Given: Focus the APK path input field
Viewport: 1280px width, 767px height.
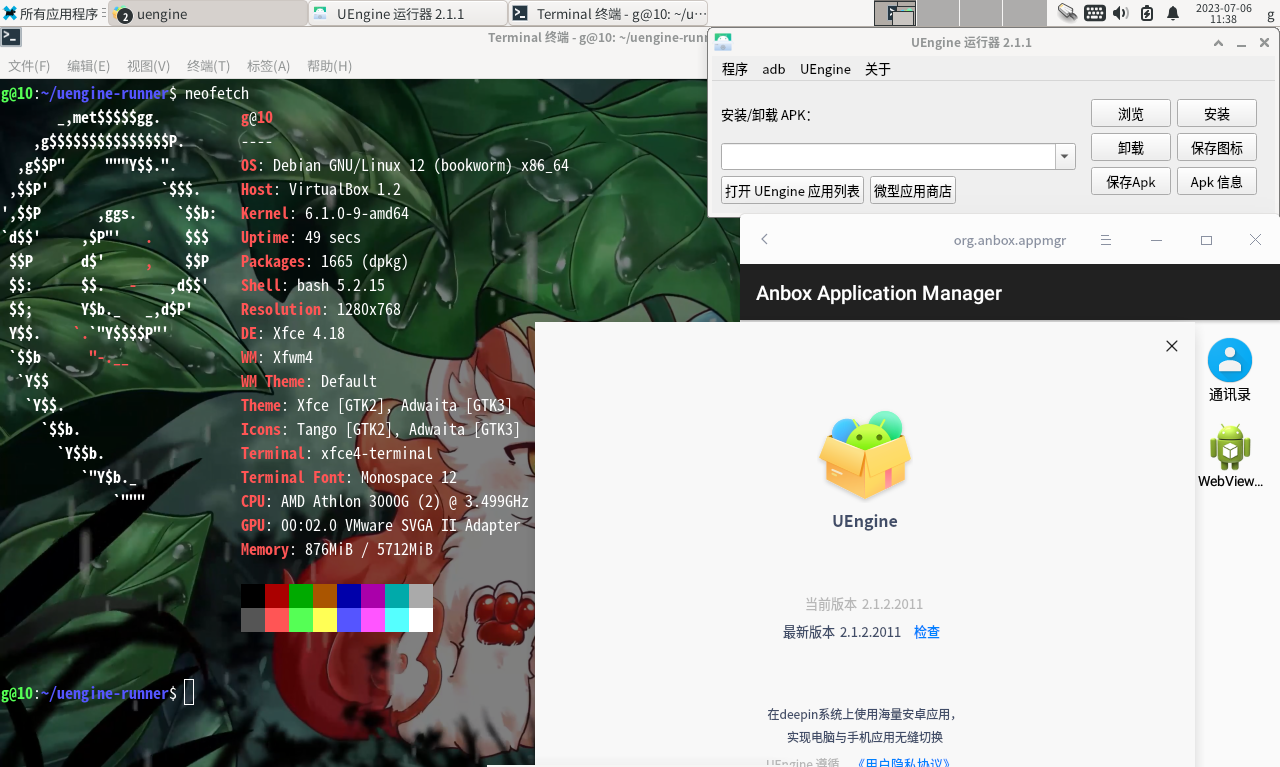Looking at the screenshot, I should [x=889, y=157].
